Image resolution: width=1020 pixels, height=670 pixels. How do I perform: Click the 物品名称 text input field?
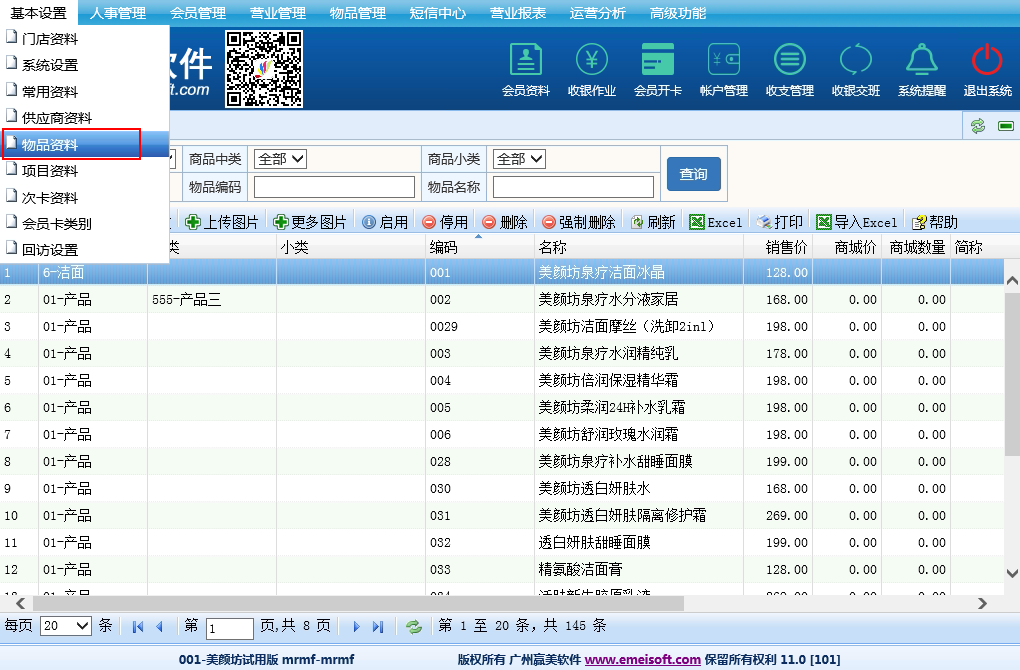[573, 187]
